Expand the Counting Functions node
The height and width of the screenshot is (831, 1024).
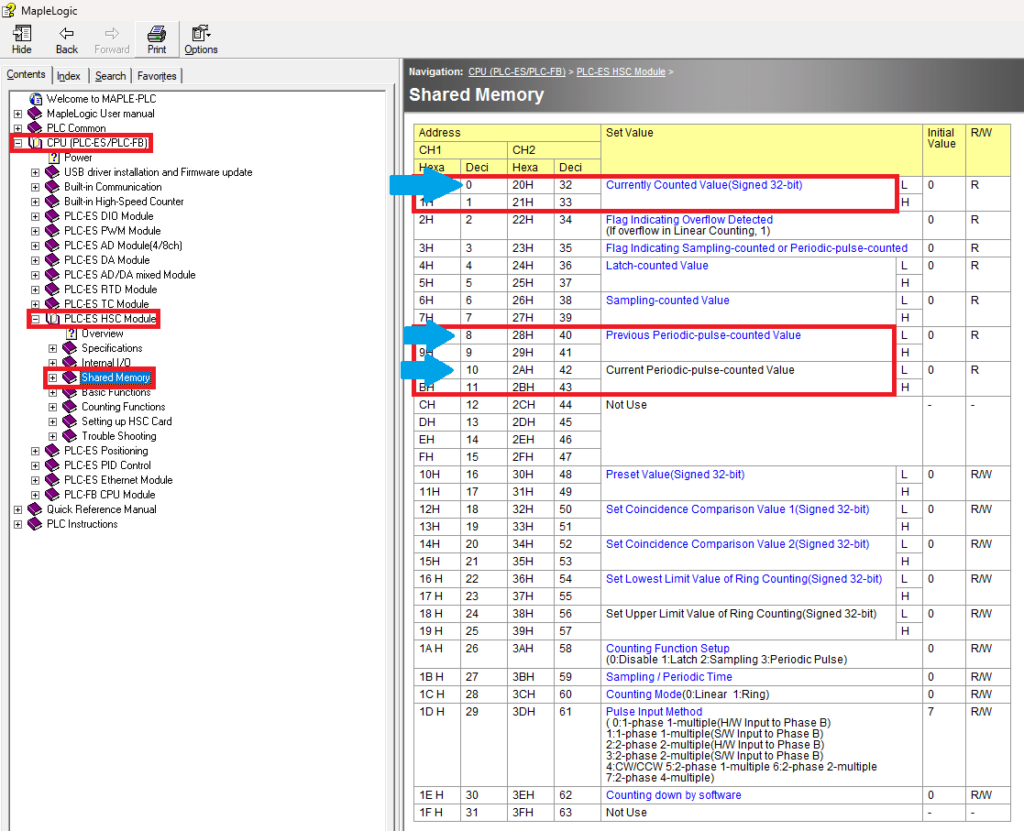tap(53, 407)
